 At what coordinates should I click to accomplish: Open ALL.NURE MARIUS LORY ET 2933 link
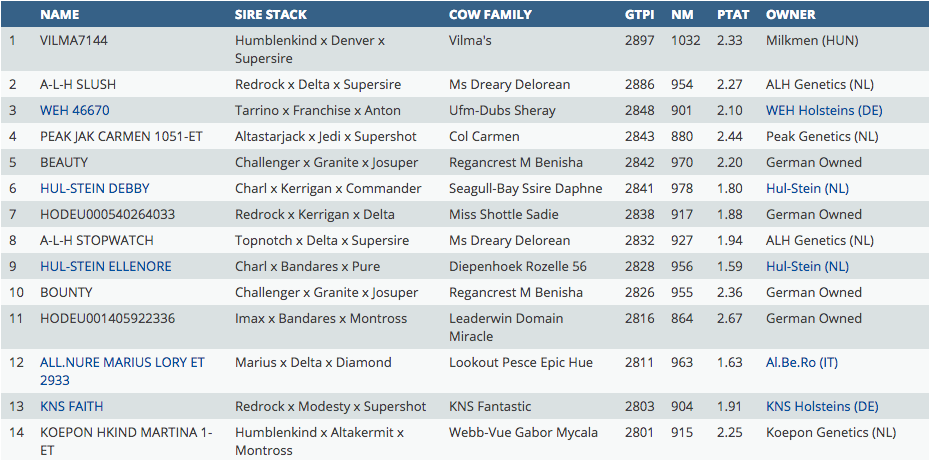(x=122, y=363)
